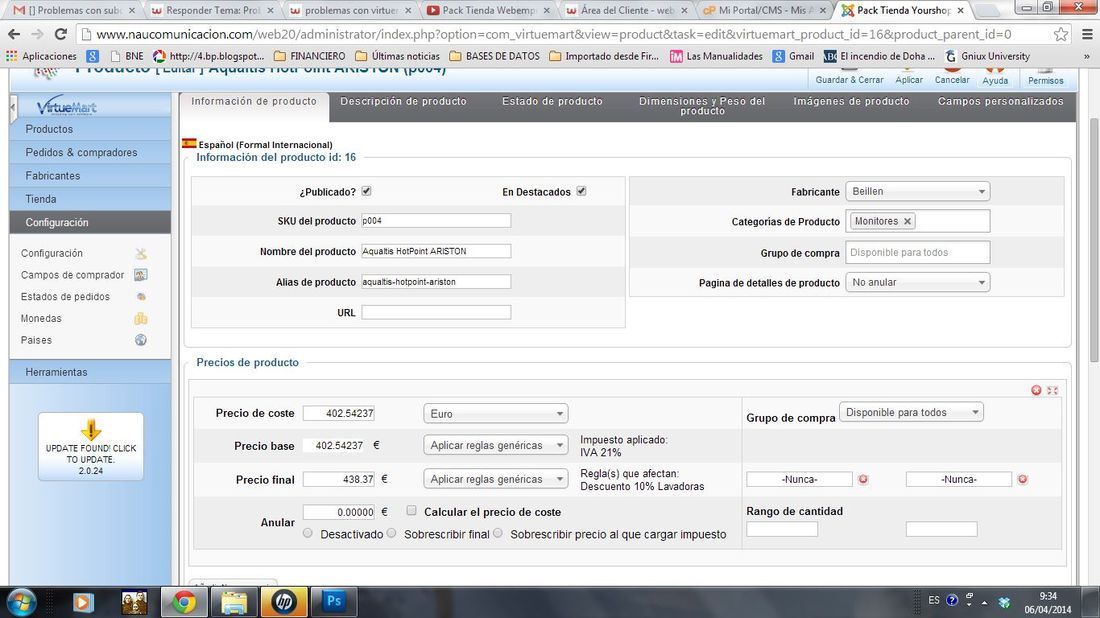
Task: Click the Configuración tools icon in sidebar
Action: click(x=141, y=253)
